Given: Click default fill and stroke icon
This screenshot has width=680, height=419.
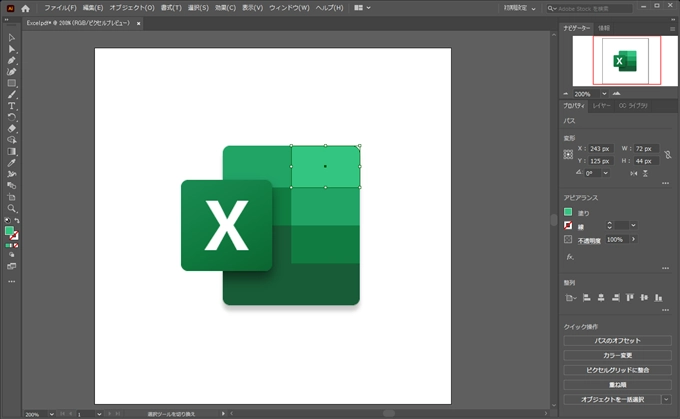Looking at the screenshot, I should 7,220.
